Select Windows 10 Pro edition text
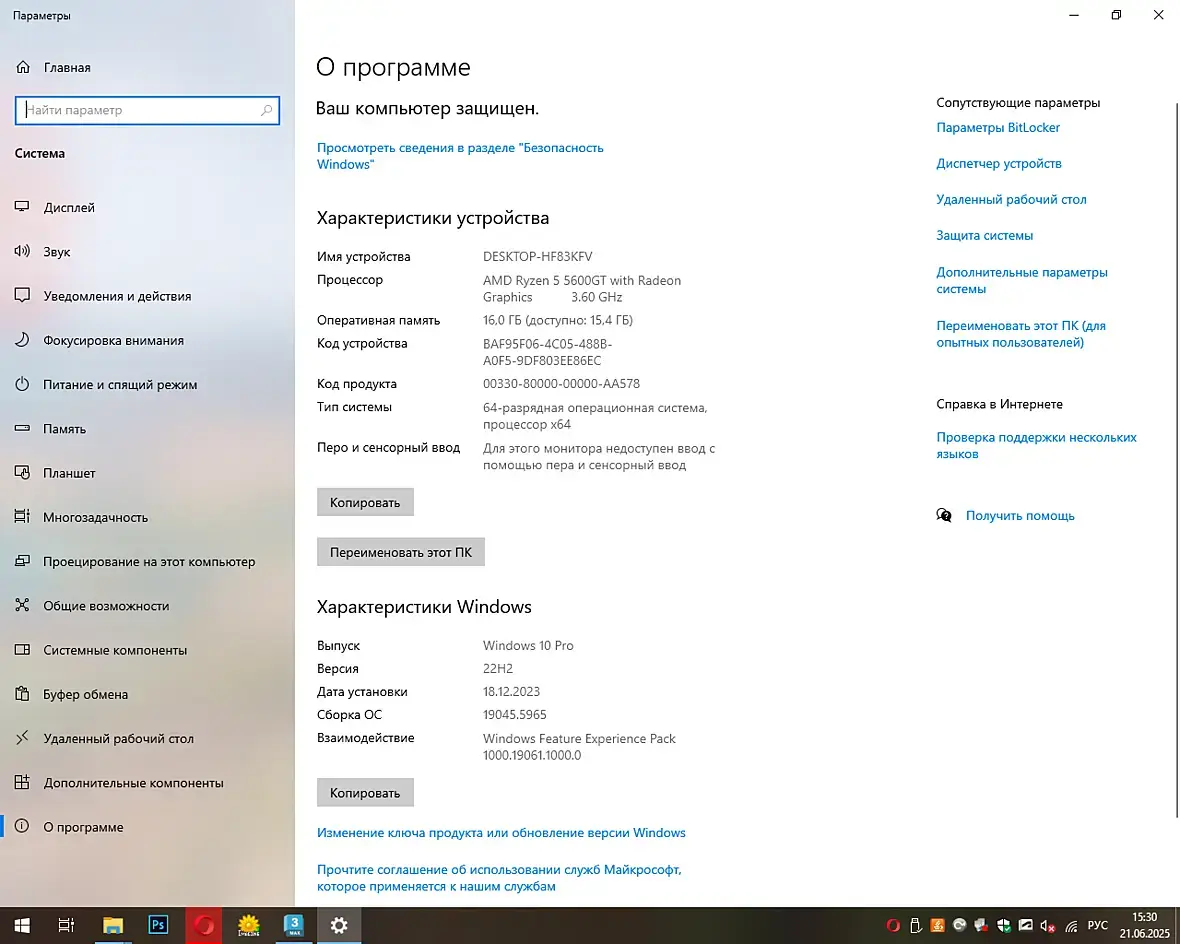Image resolution: width=1180 pixels, height=944 pixels. pyautogui.click(x=528, y=646)
